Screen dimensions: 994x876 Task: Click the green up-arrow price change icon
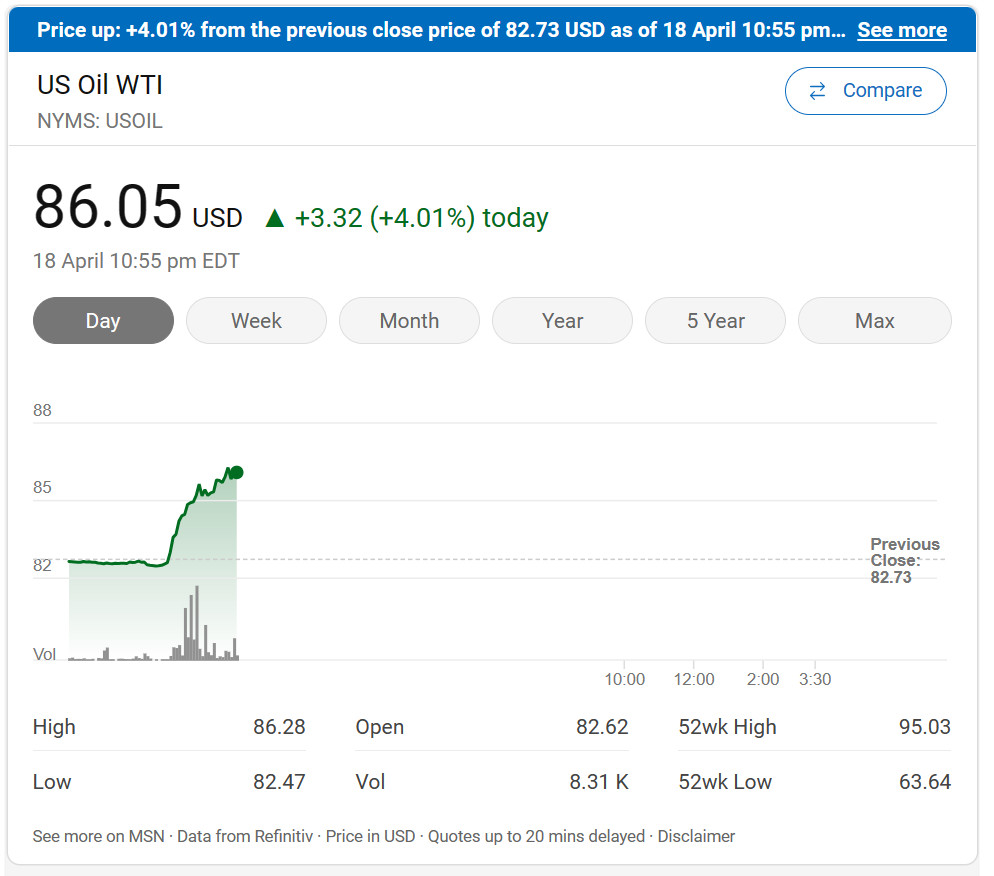(274, 218)
